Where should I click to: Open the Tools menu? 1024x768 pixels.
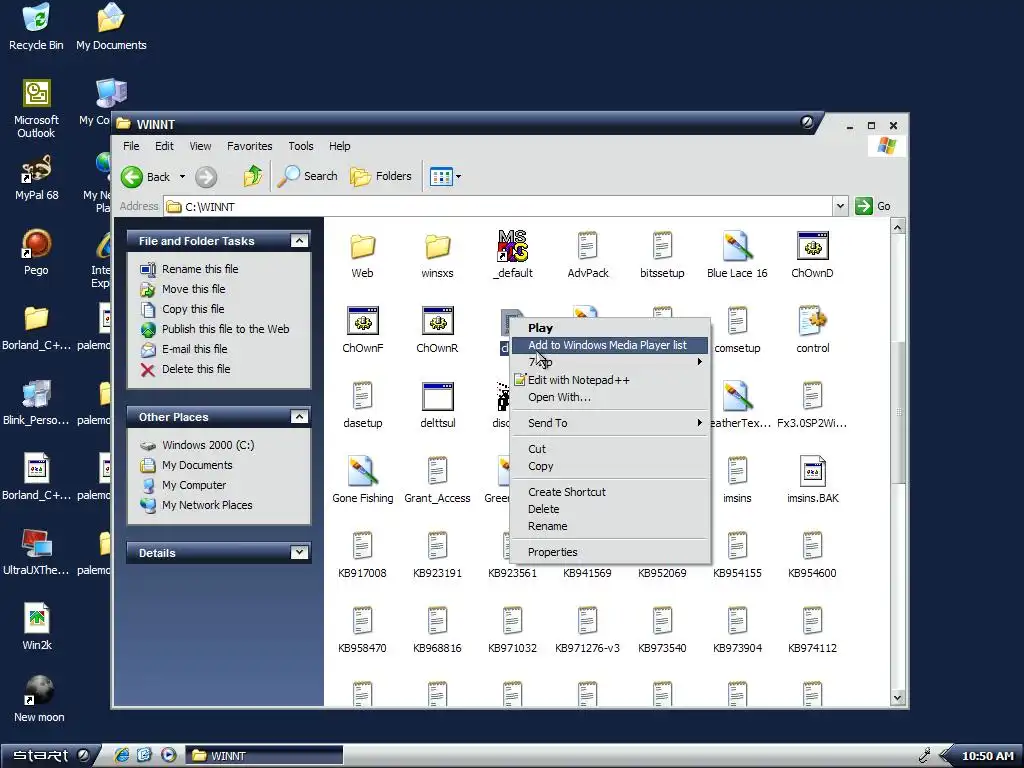click(x=300, y=146)
